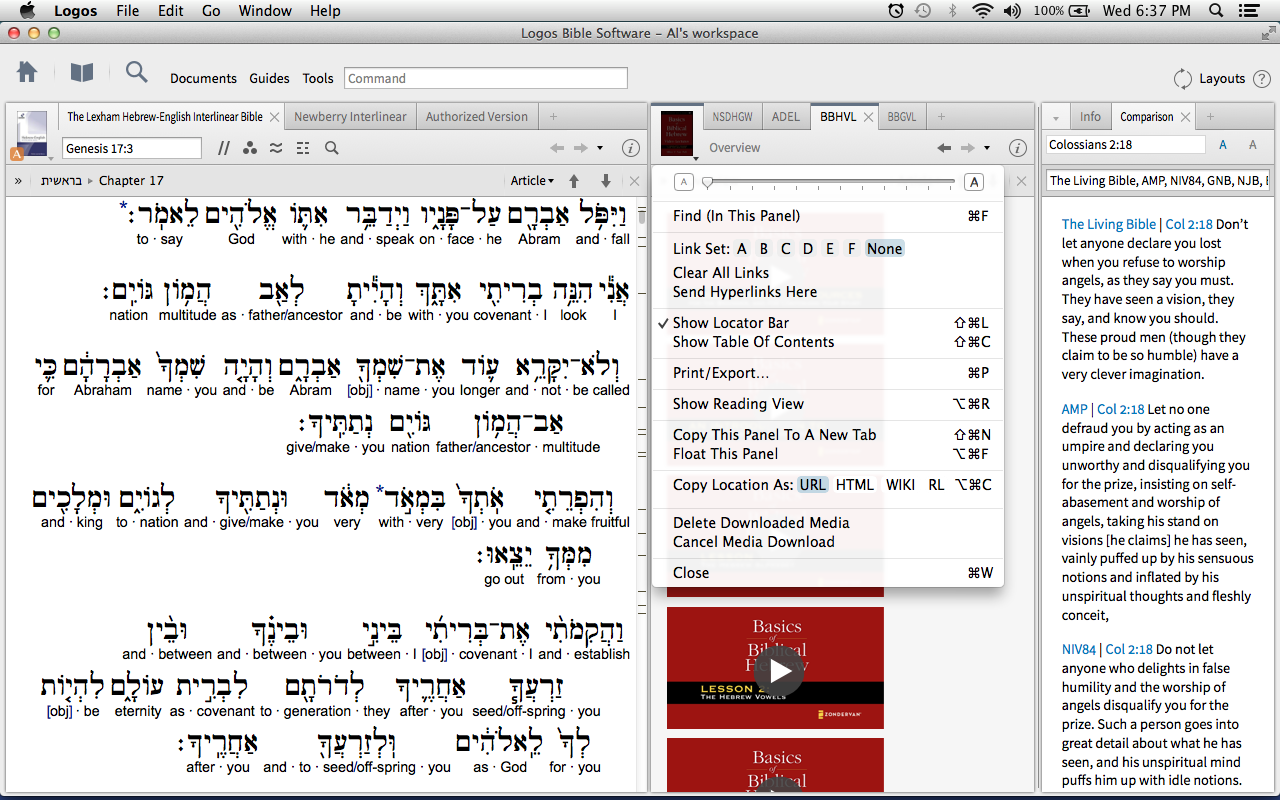Adjust the text size slider handle
Image resolution: width=1280 pixels, height=800 pixels.
(707, 182)
